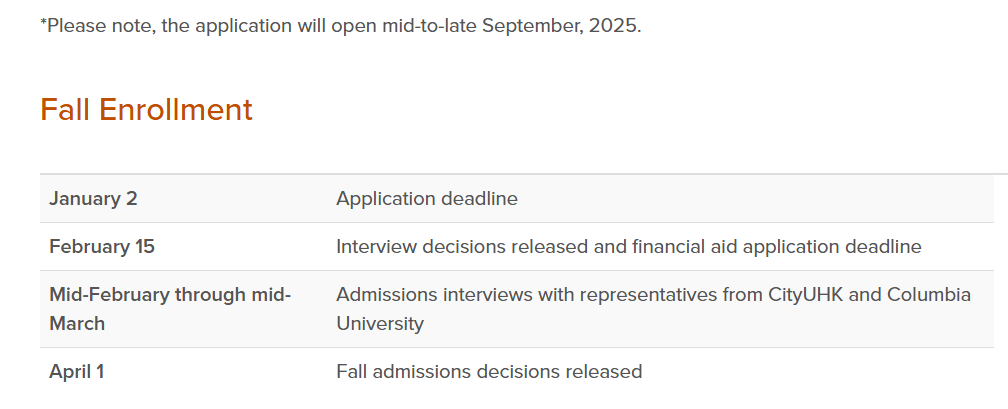
Task: Select the January 2 date cell
Action: tap(93, 199)
